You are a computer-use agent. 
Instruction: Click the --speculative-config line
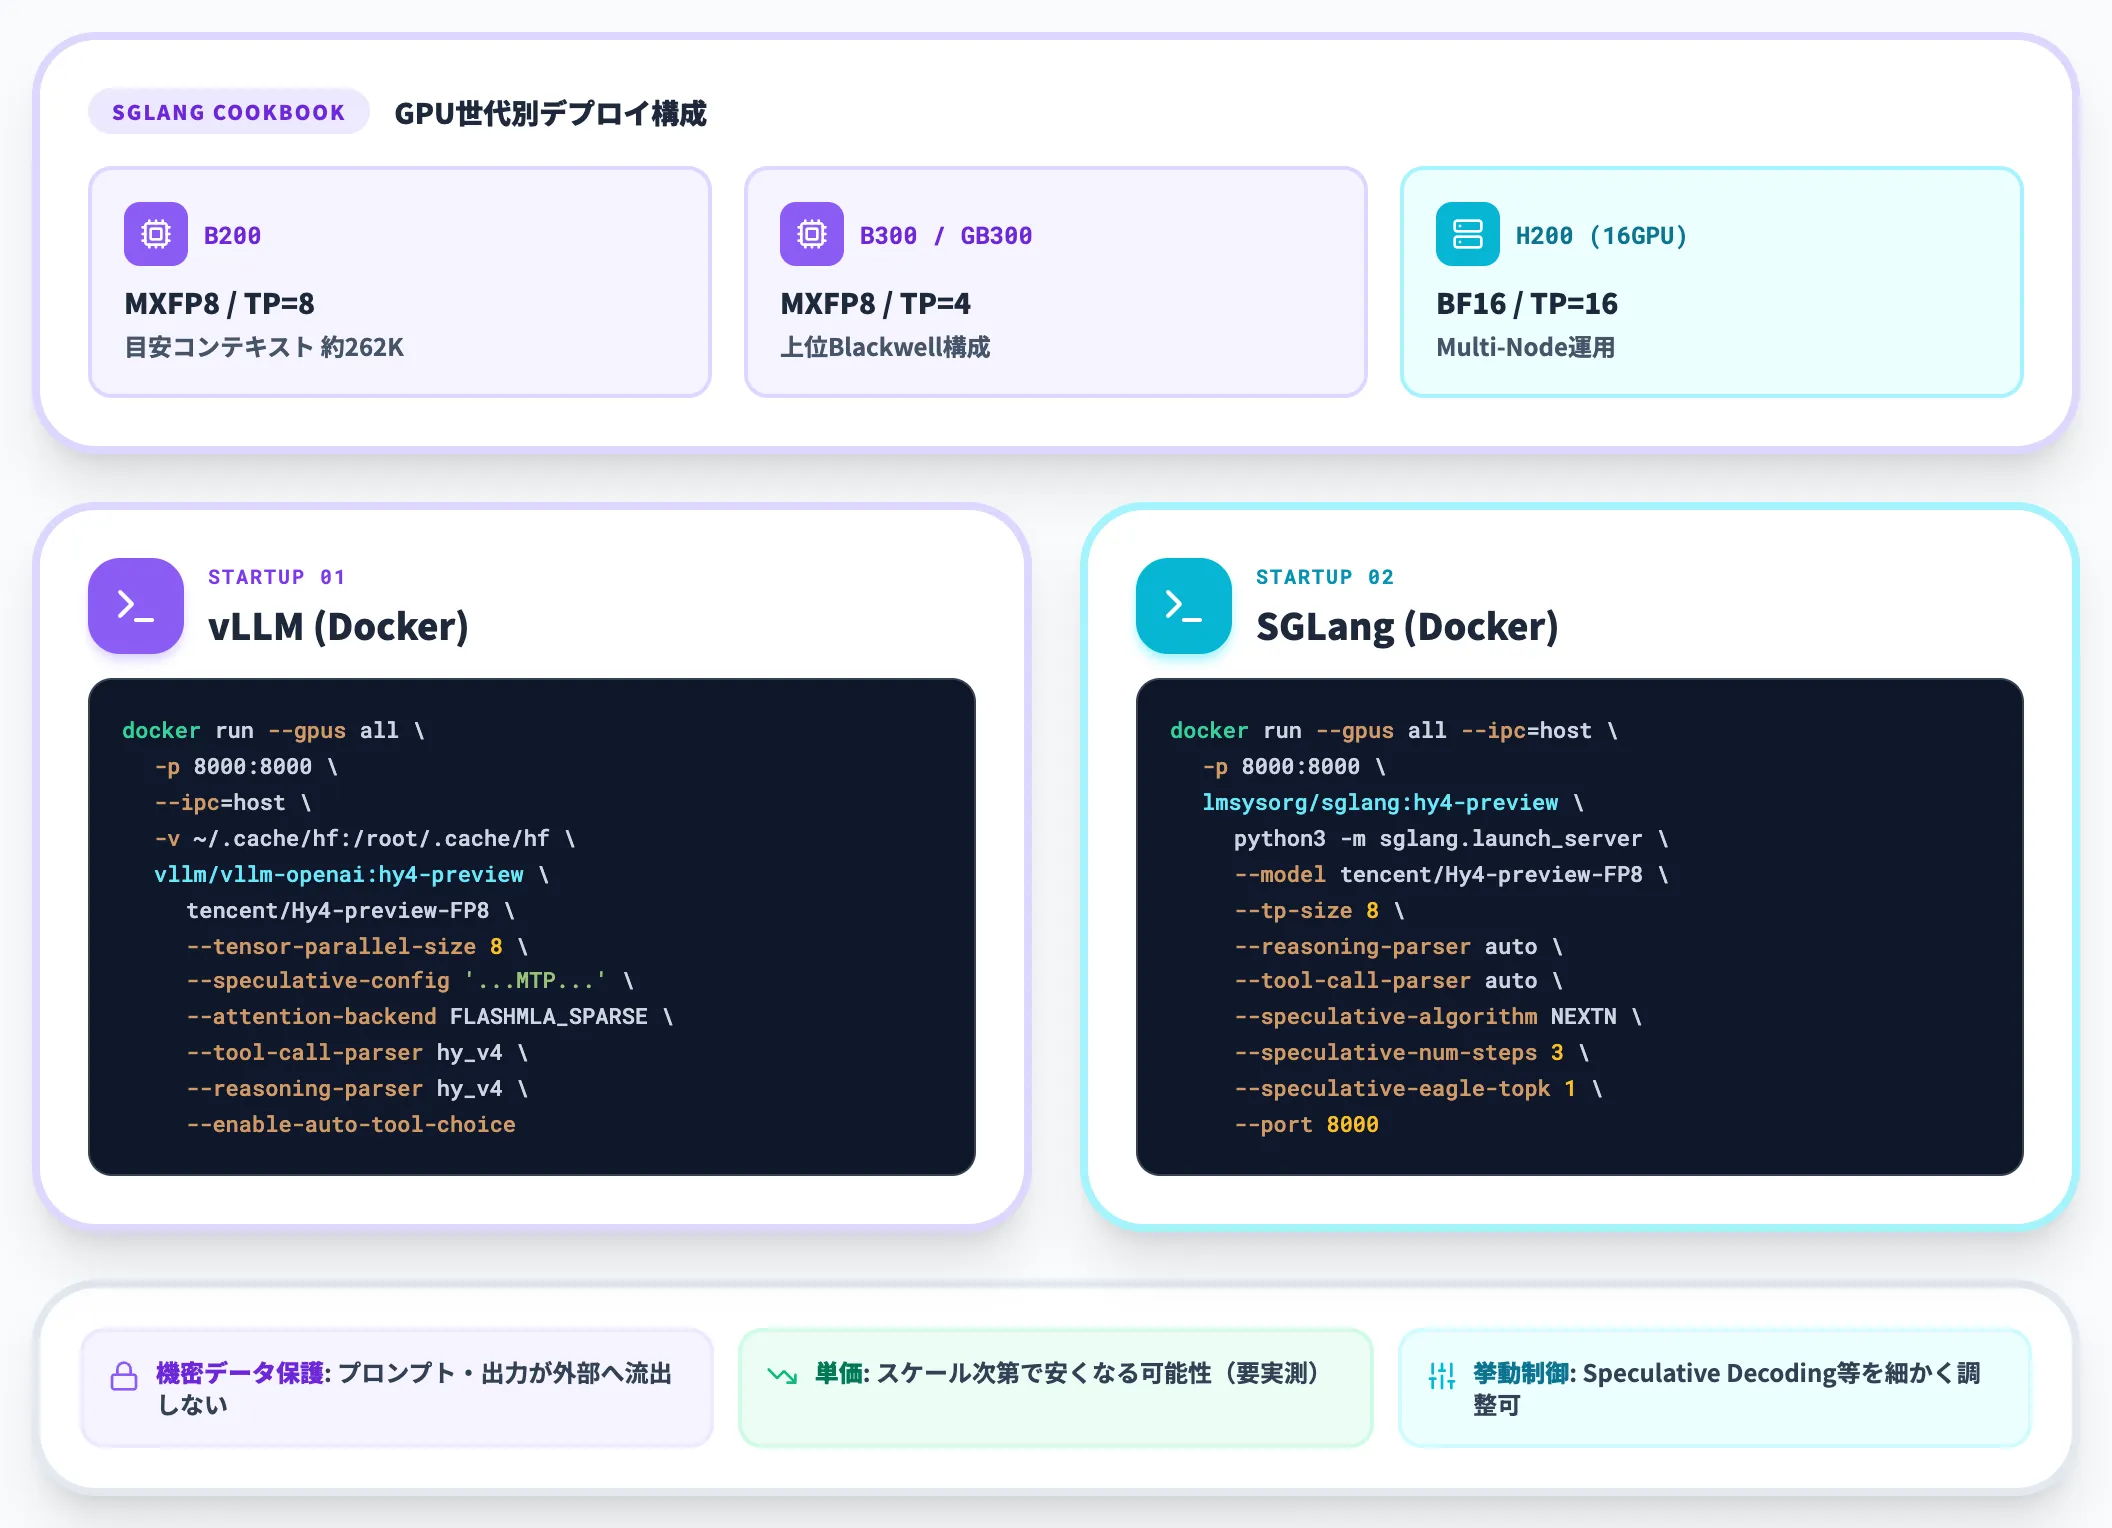point(410,980)
